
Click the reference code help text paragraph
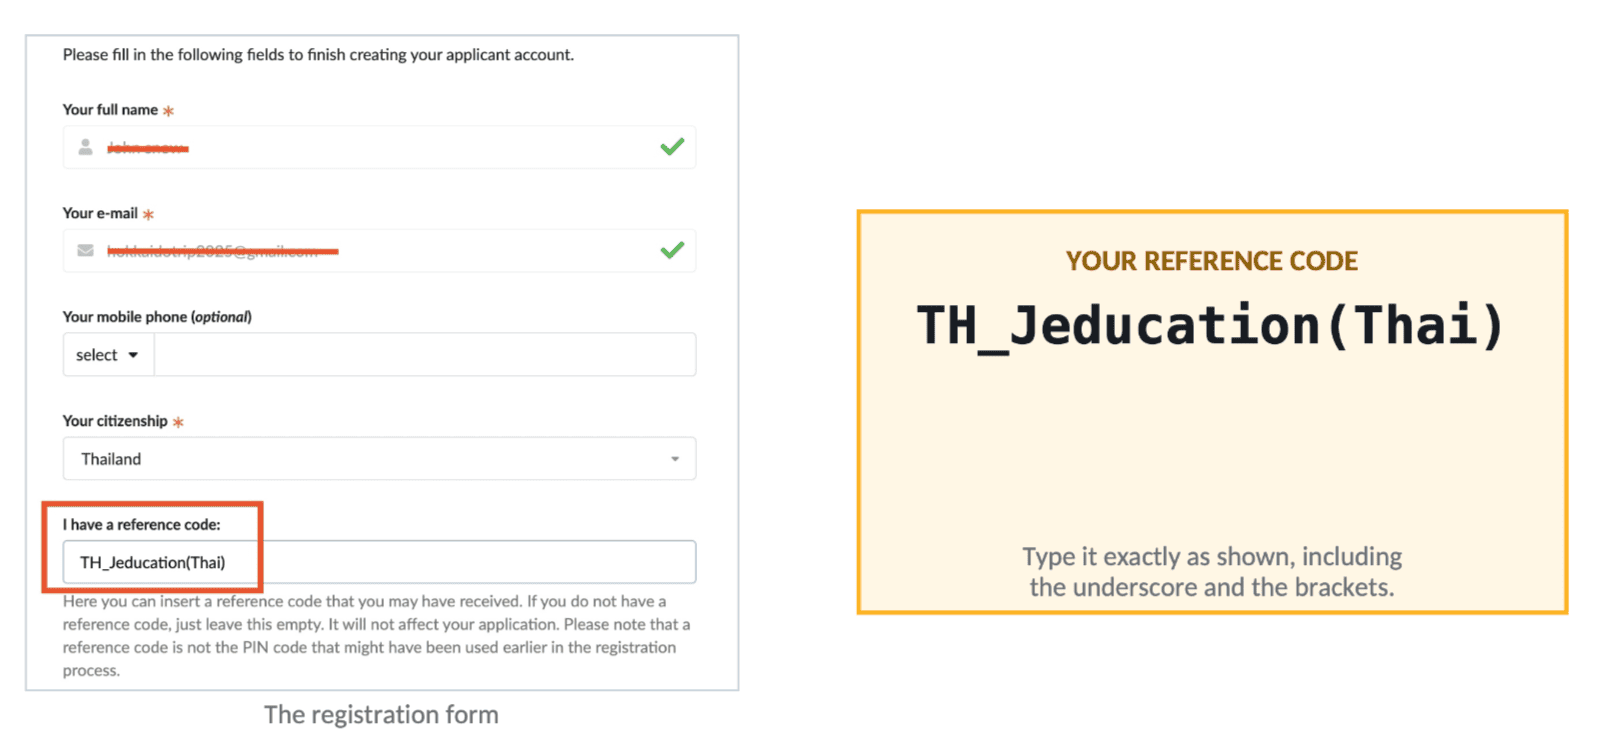coord(377,636)
